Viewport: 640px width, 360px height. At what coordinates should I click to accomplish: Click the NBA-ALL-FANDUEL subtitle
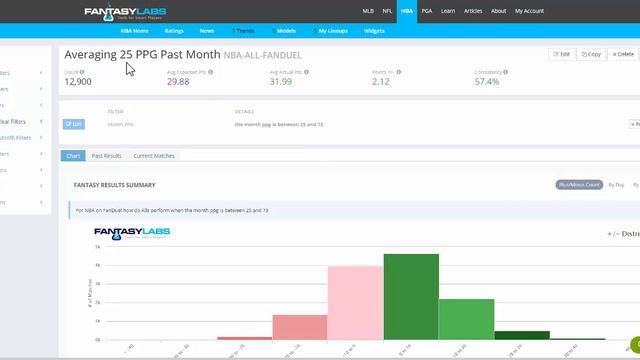click(262, 55)
